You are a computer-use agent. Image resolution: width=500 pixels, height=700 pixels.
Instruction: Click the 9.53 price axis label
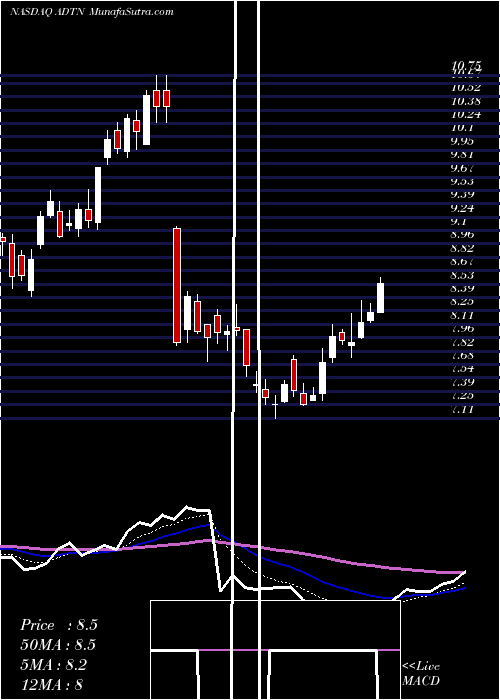pyautogui.click(x=463, y=181)
